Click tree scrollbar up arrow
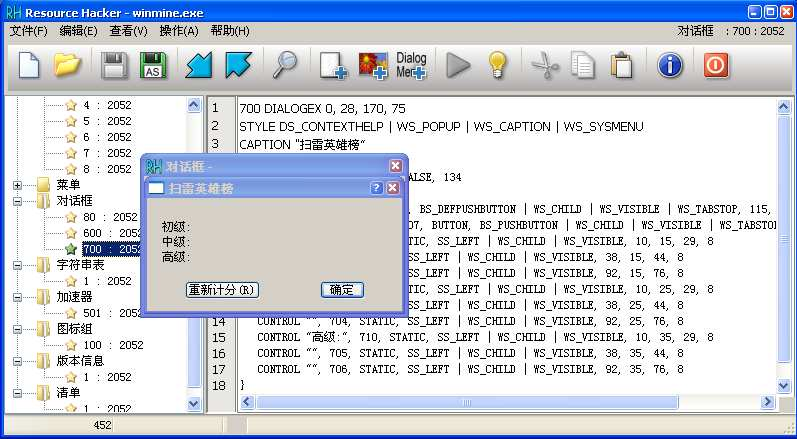This screenshot has height=439, width=797. tap(194, 105)
